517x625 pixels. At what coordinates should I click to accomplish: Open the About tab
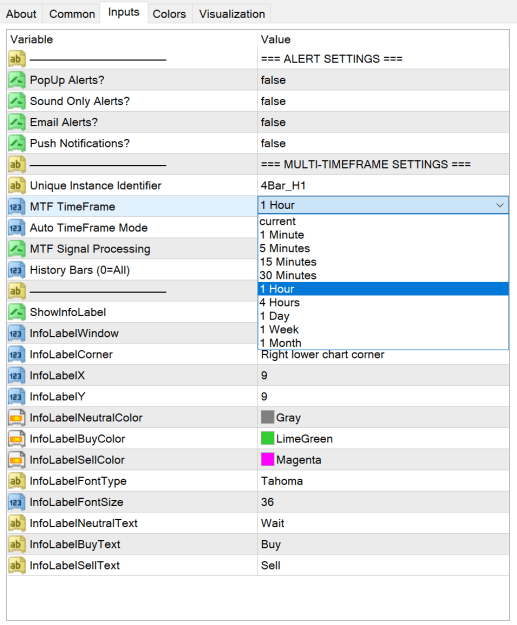(21, 14)
